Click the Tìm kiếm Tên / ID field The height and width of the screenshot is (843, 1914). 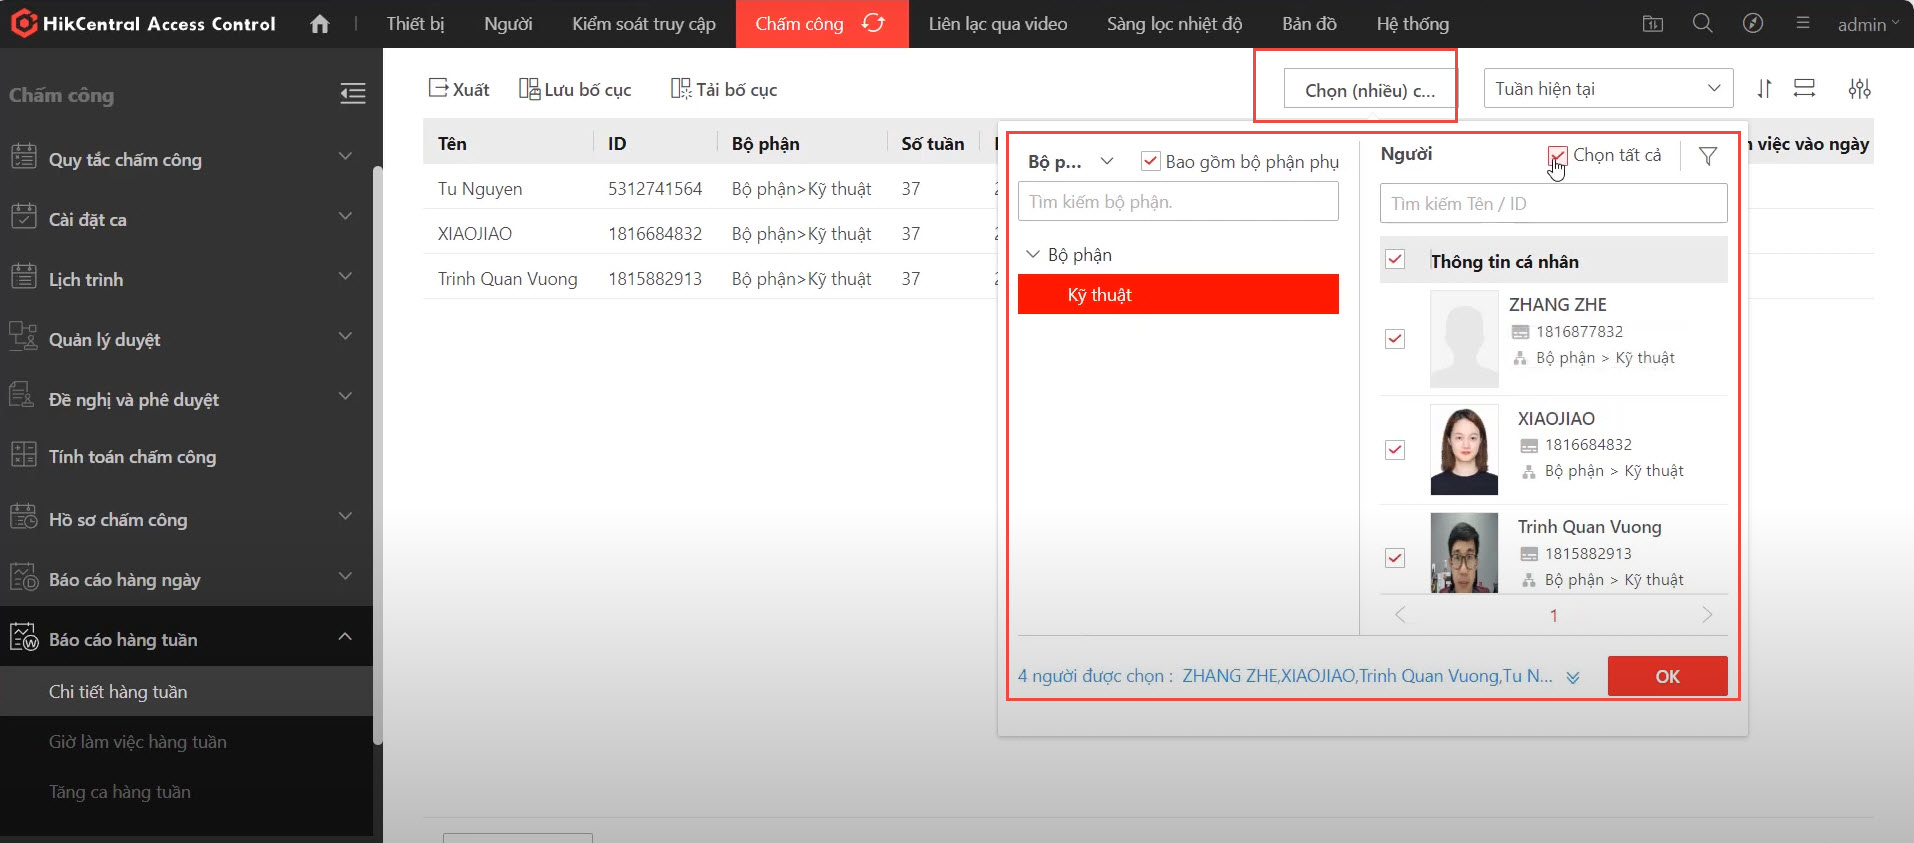point(1553,204)
